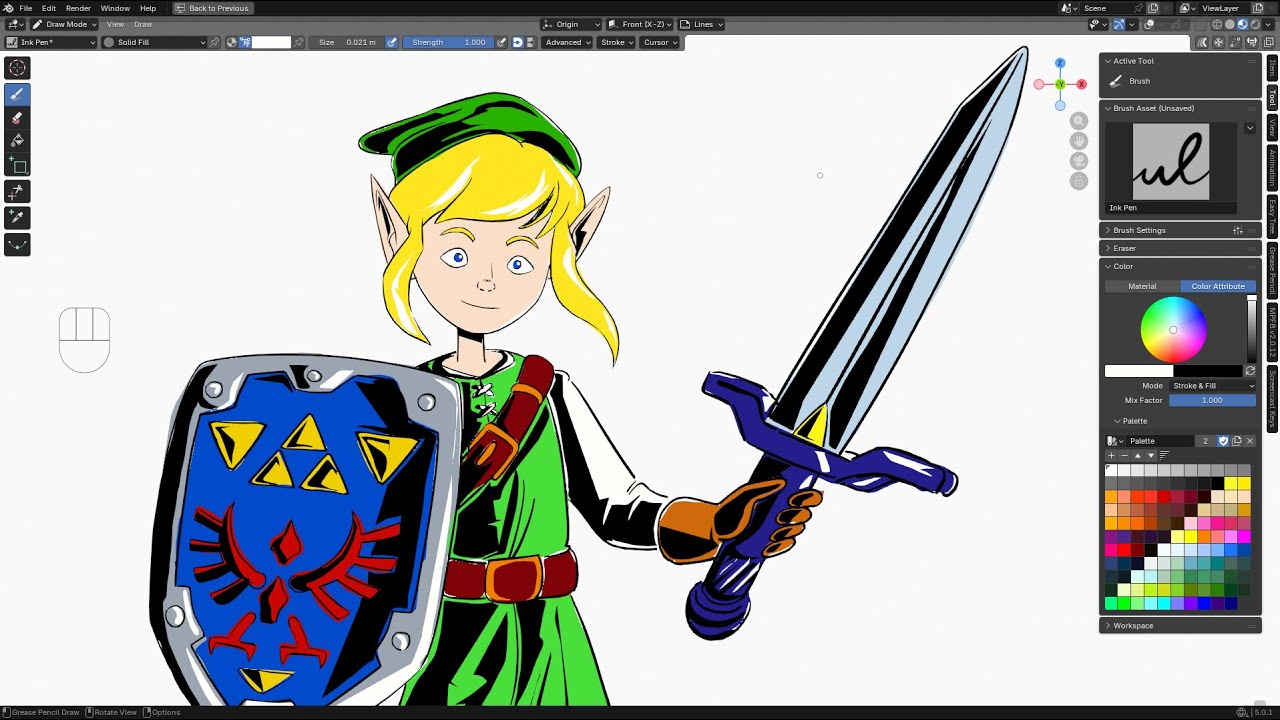Switch color source to Color Attribute
This screenshot has height=720, width=1280.
(1218, 286)
